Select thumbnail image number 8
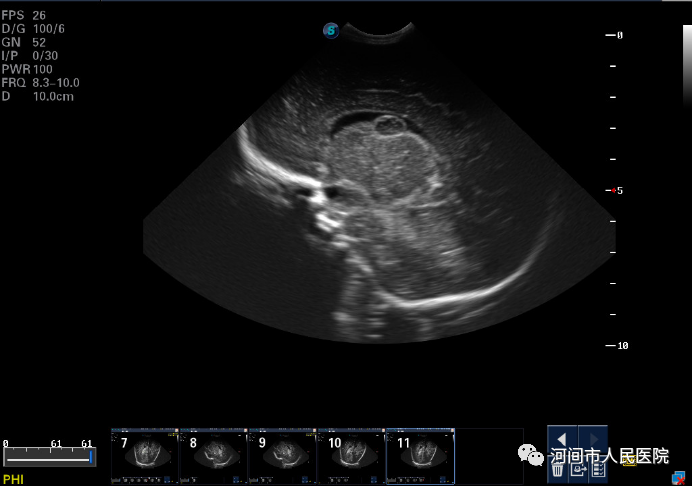 click(x=213, y=455)
